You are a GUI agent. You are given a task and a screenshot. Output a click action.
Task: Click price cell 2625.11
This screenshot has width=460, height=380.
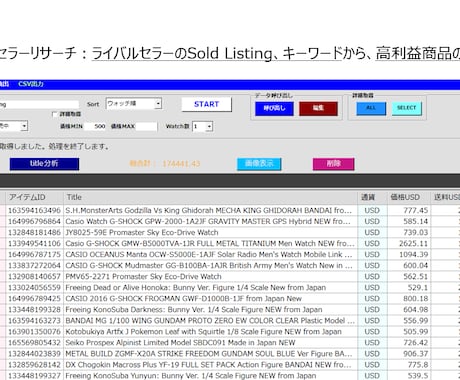pyautogui.click(x=409, y=243)
